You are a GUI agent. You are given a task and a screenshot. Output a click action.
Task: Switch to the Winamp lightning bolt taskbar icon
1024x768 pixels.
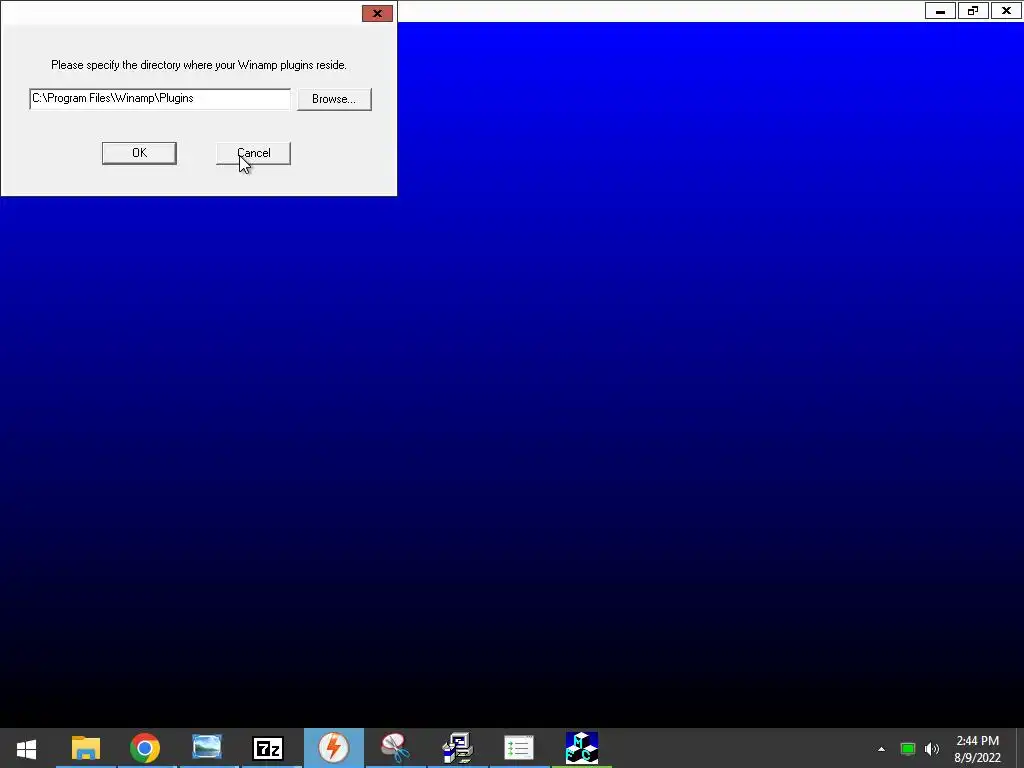pyautogui.click(x=334, y=748)
